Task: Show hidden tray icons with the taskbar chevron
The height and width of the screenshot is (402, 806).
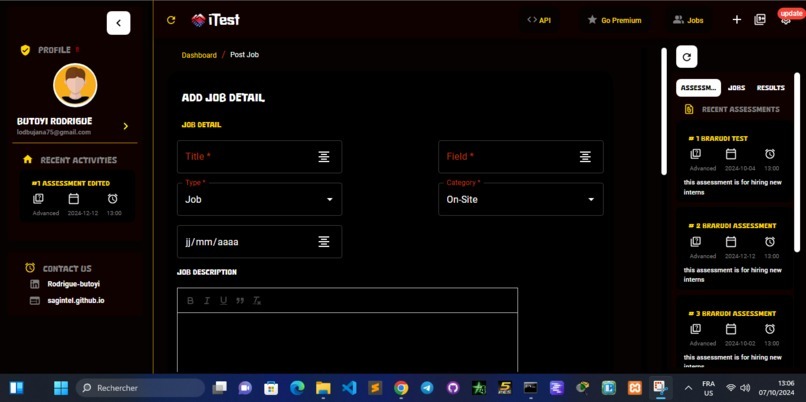Action: 688,388
